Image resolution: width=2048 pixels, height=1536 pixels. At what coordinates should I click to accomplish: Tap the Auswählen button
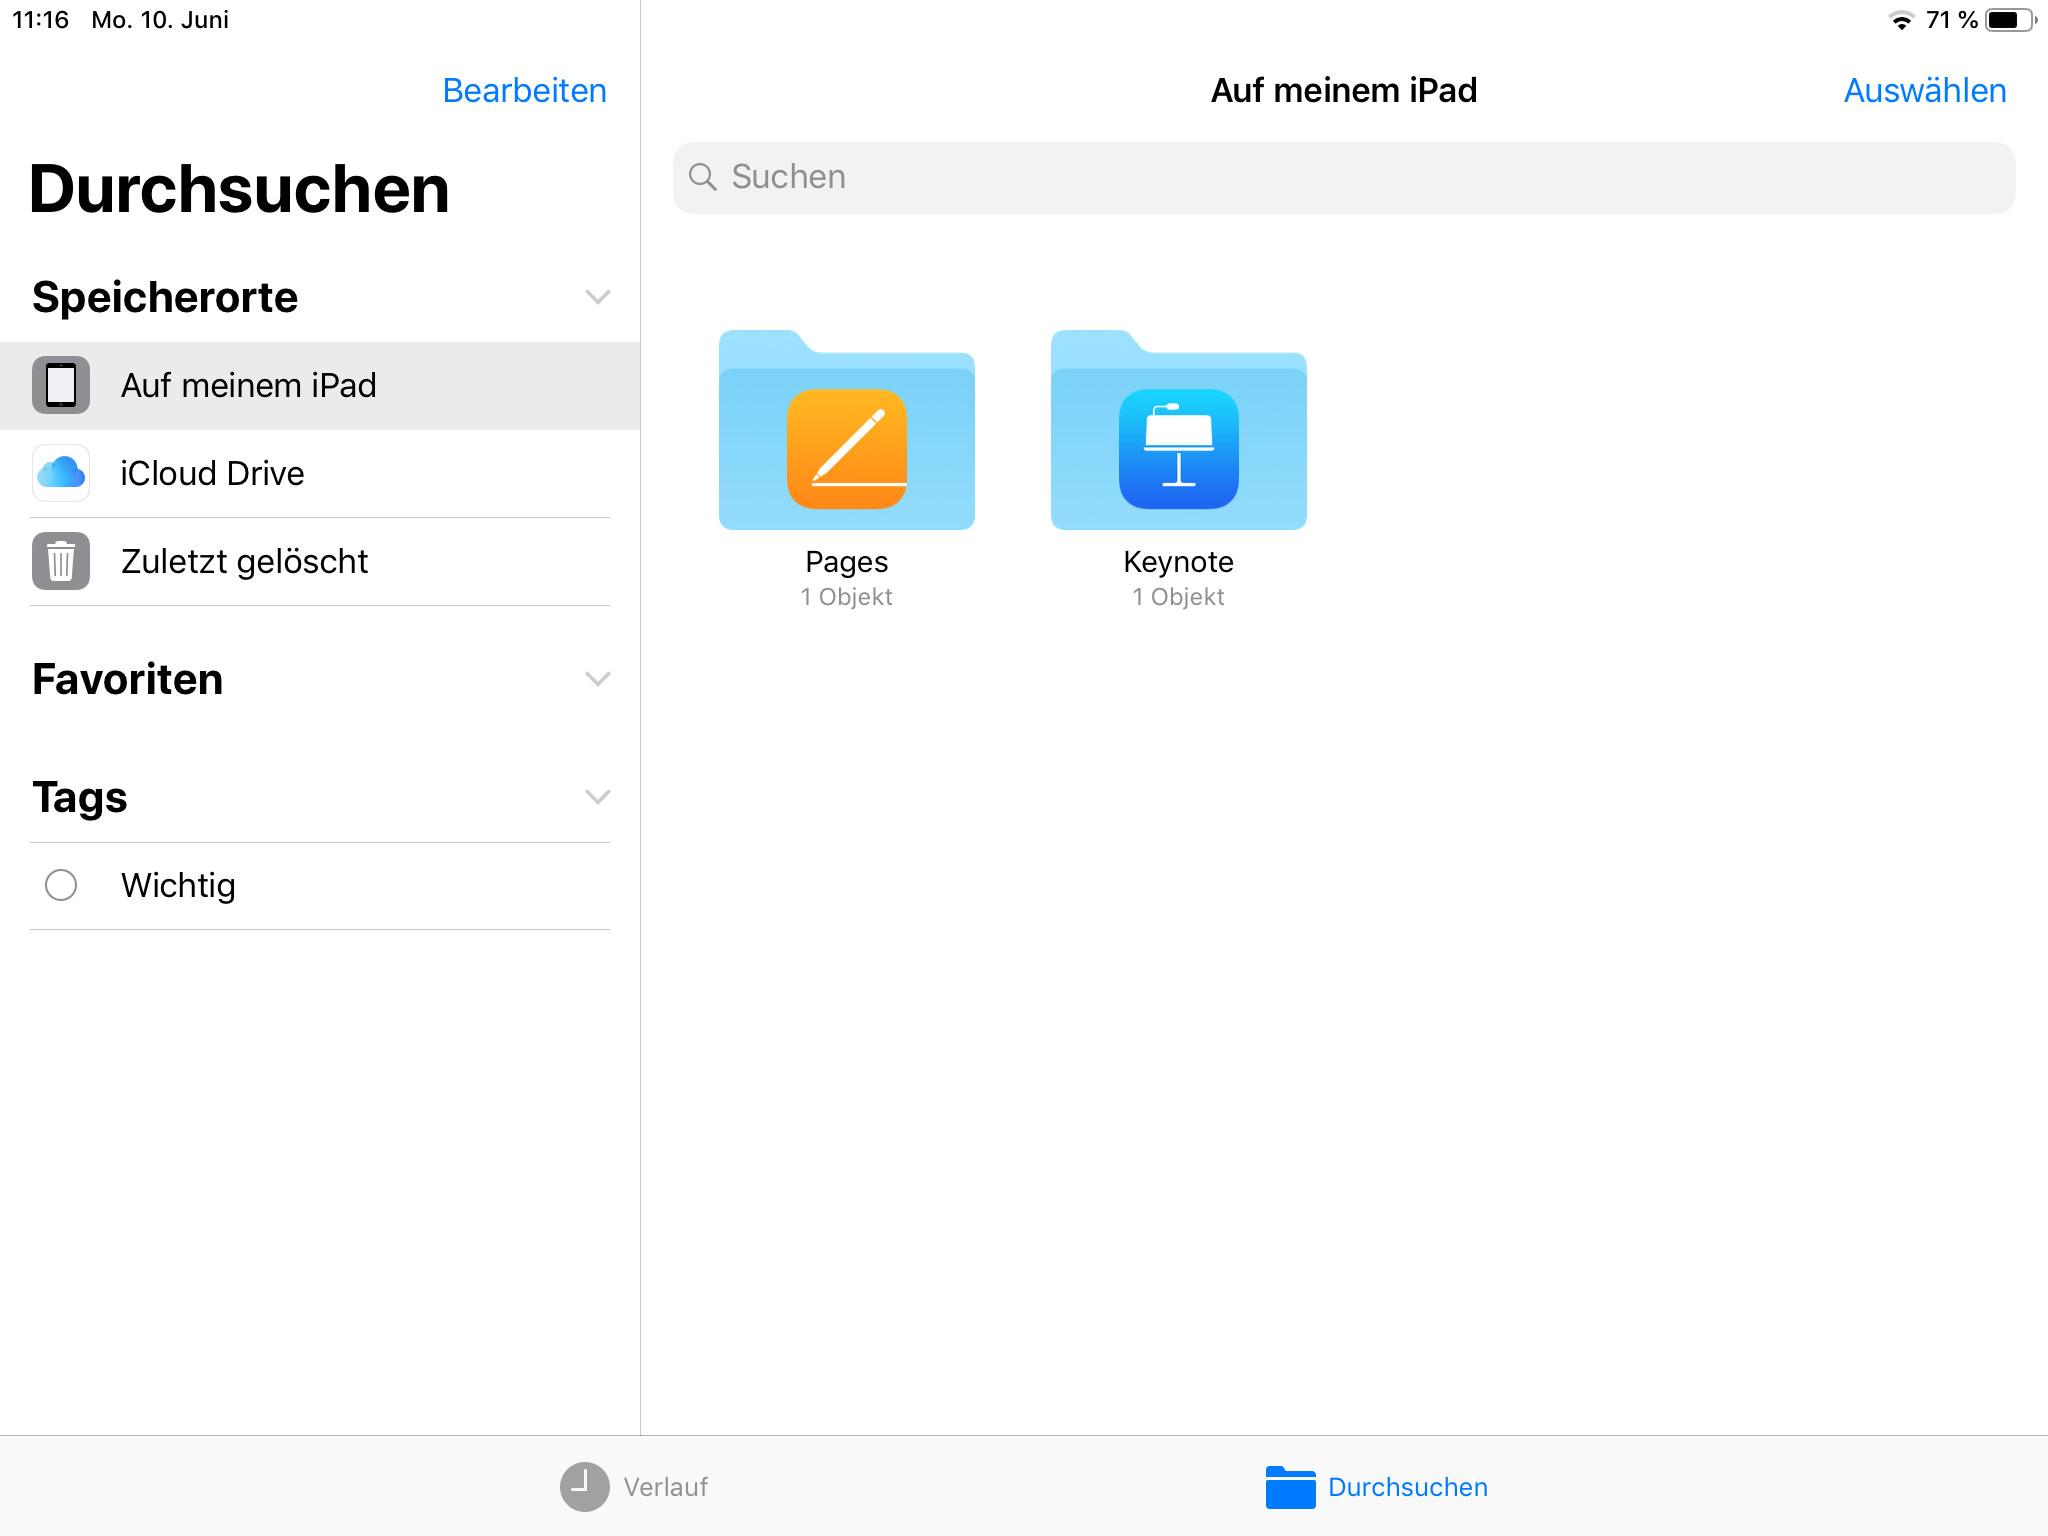(x=1924, y=91)
